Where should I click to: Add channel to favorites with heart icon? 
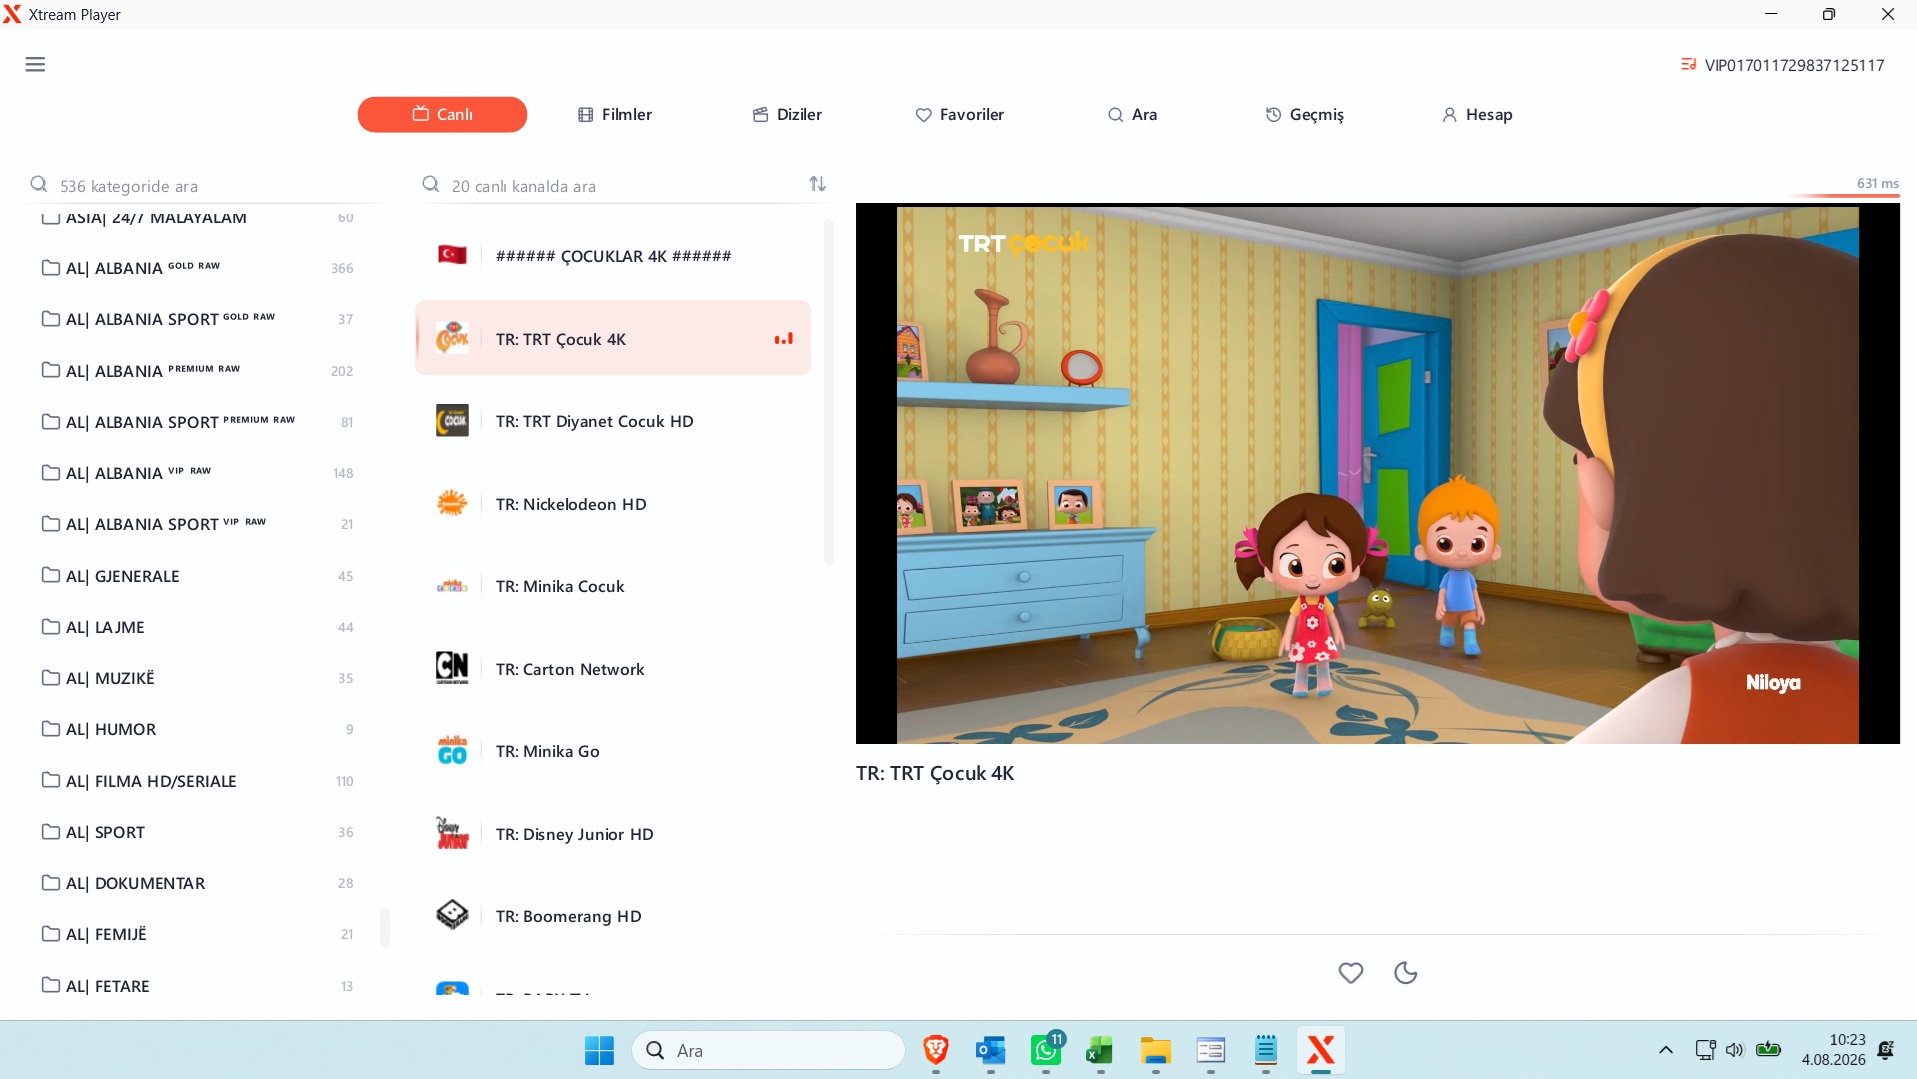(x=1350, y=972)
